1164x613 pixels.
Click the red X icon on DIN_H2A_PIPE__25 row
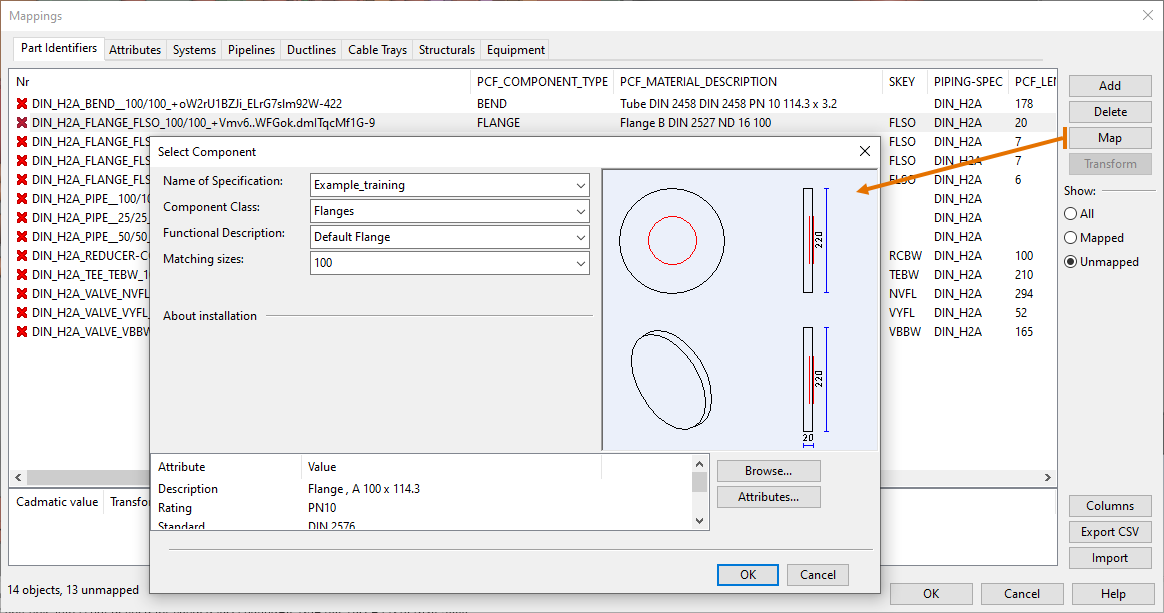tap(22, 218)
